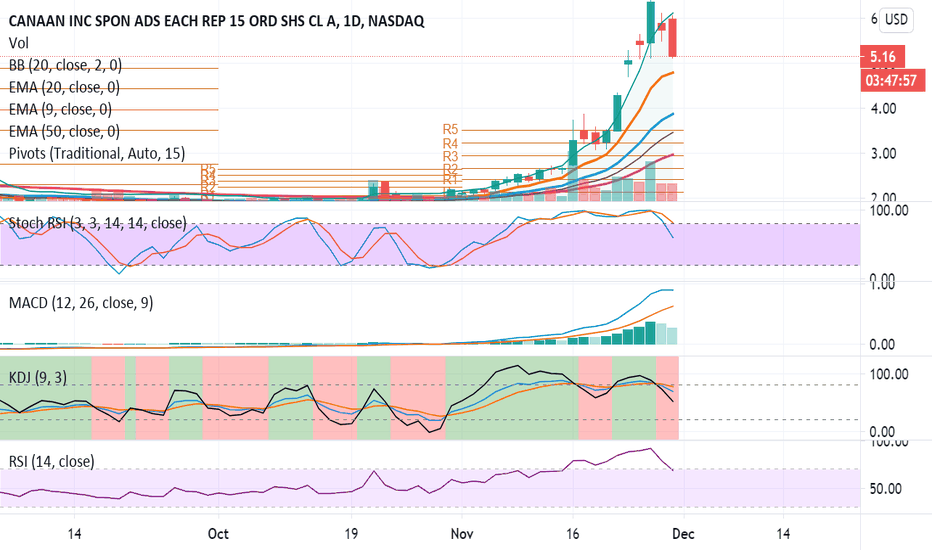Click the R5 pivot level label

(x=450, y=130)
